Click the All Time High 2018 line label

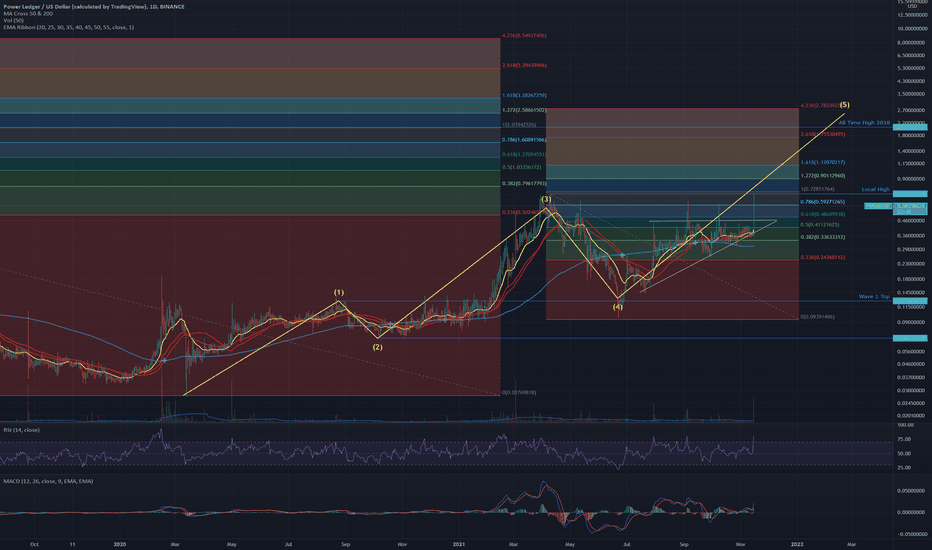pyautogui.click(x=864, y=122)
